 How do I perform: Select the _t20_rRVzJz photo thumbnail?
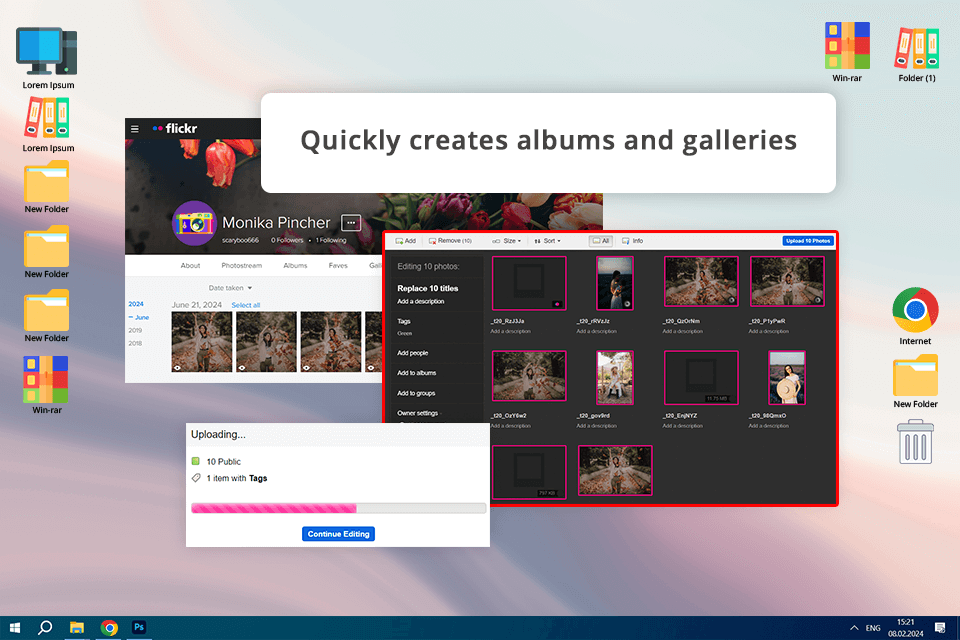pos(615,283)
